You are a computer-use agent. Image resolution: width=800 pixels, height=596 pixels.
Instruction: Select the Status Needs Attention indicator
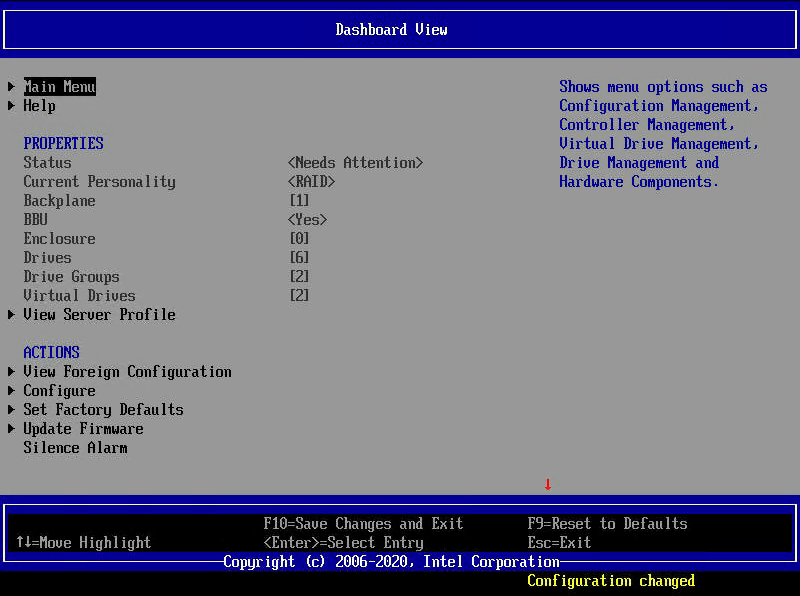[x=353, y=162]
